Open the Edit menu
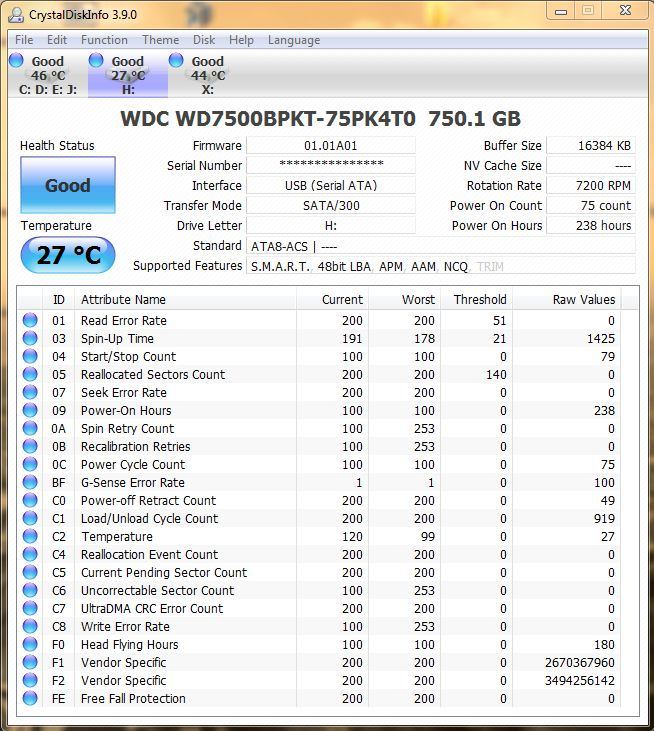Viewport: 654px width, 731px height. click(x=57, y=40)
